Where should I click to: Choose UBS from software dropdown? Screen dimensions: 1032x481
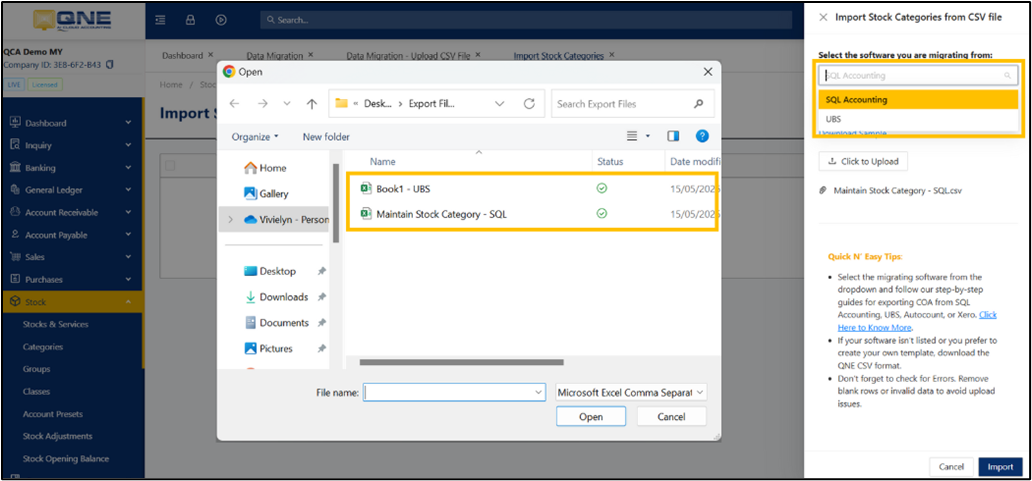coord(918,119)
